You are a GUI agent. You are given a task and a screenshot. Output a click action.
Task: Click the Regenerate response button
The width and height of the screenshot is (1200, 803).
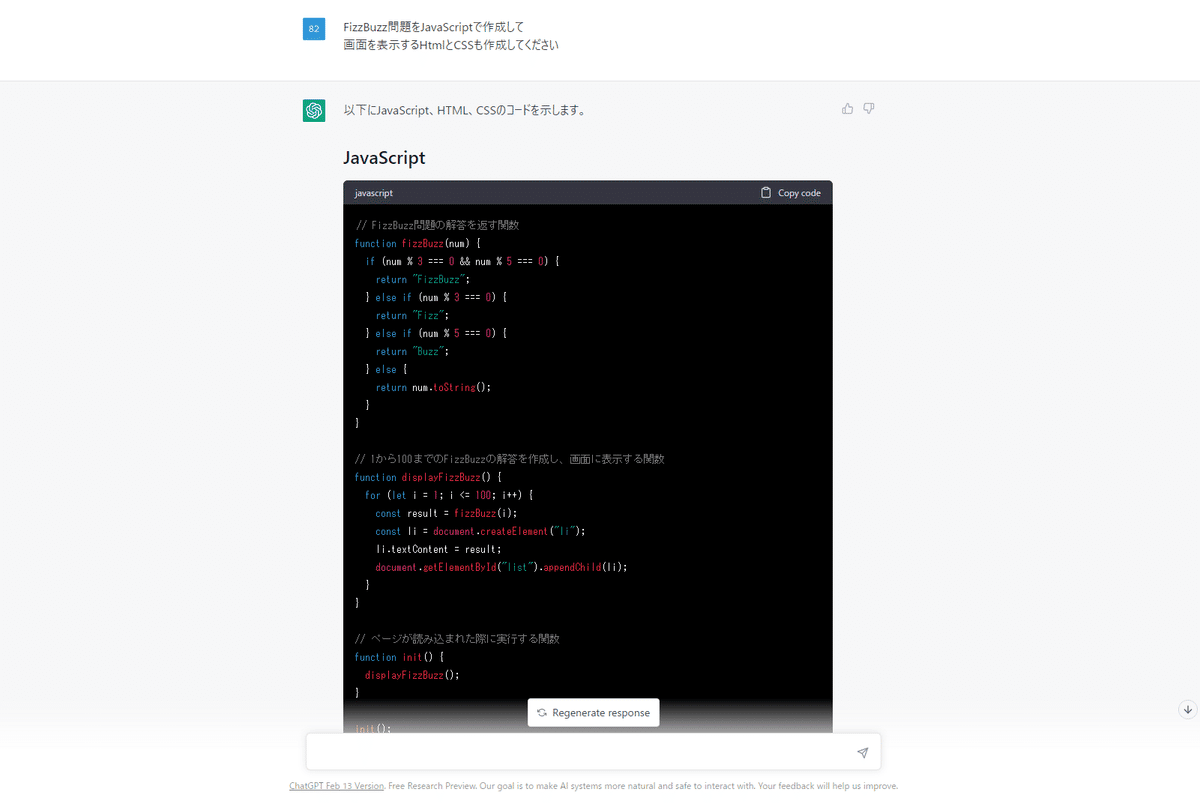point(594,713)
